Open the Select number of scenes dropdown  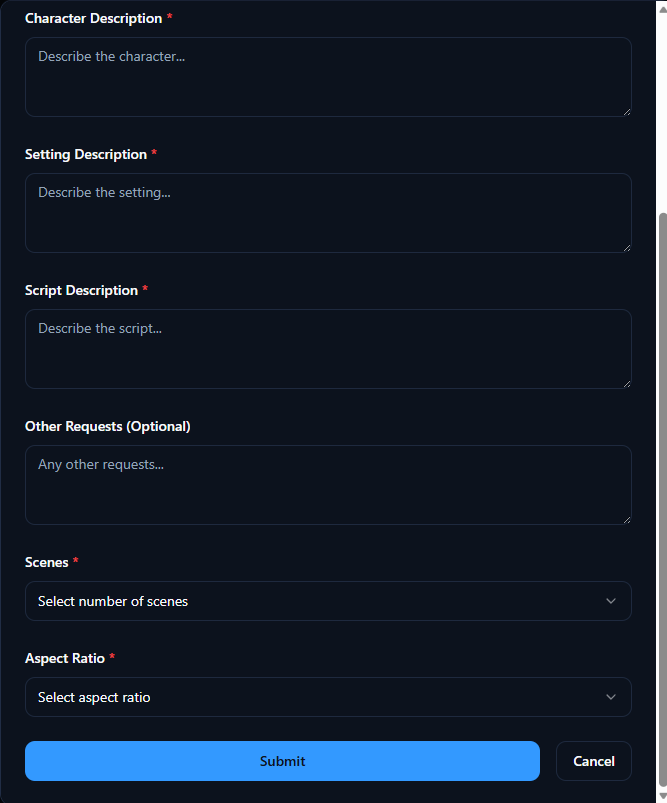pyautogui.click(x=328, y=601)
